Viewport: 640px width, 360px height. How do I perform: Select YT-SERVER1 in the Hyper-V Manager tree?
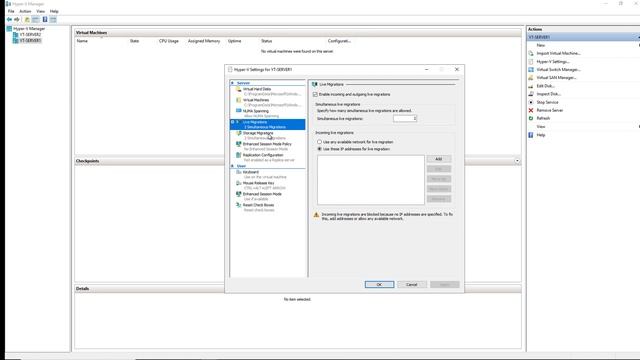30,40
